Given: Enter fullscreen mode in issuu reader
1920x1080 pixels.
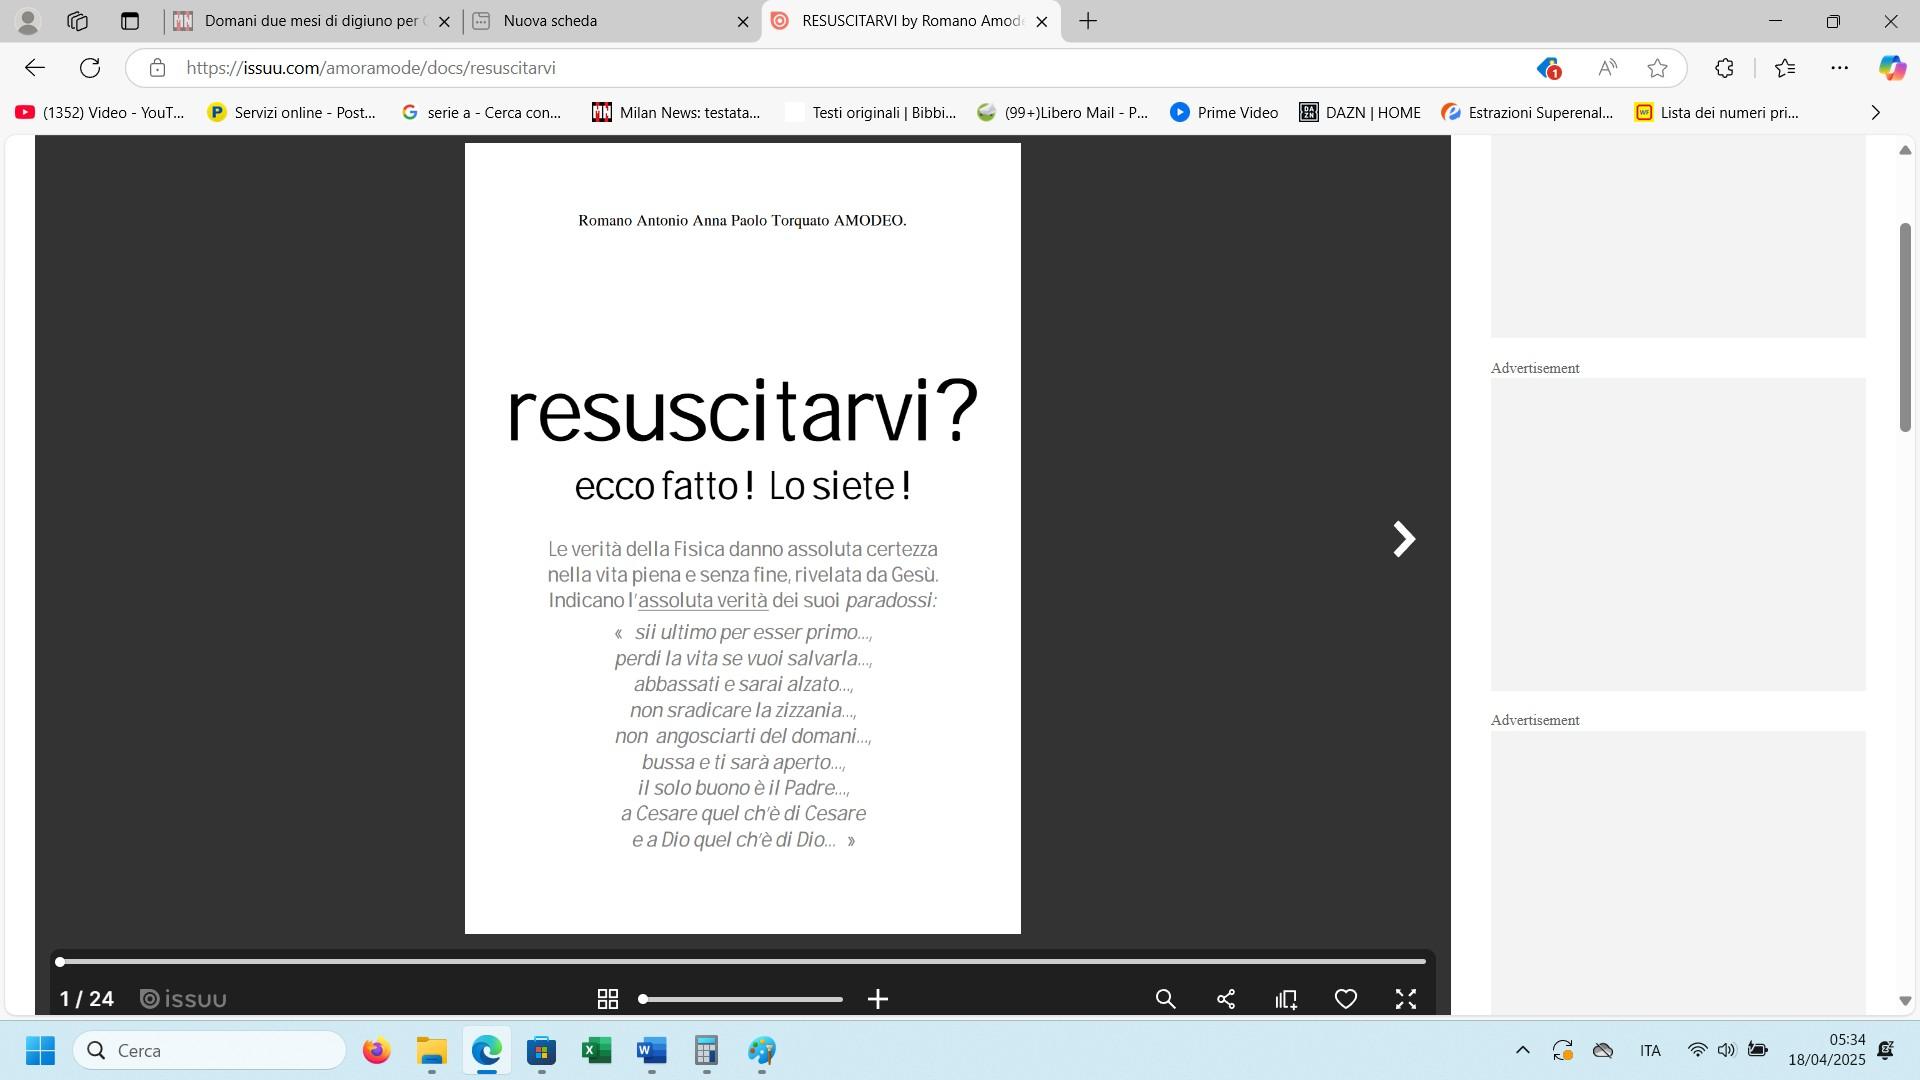Looking at the screenshot, I should [1406, 999].
